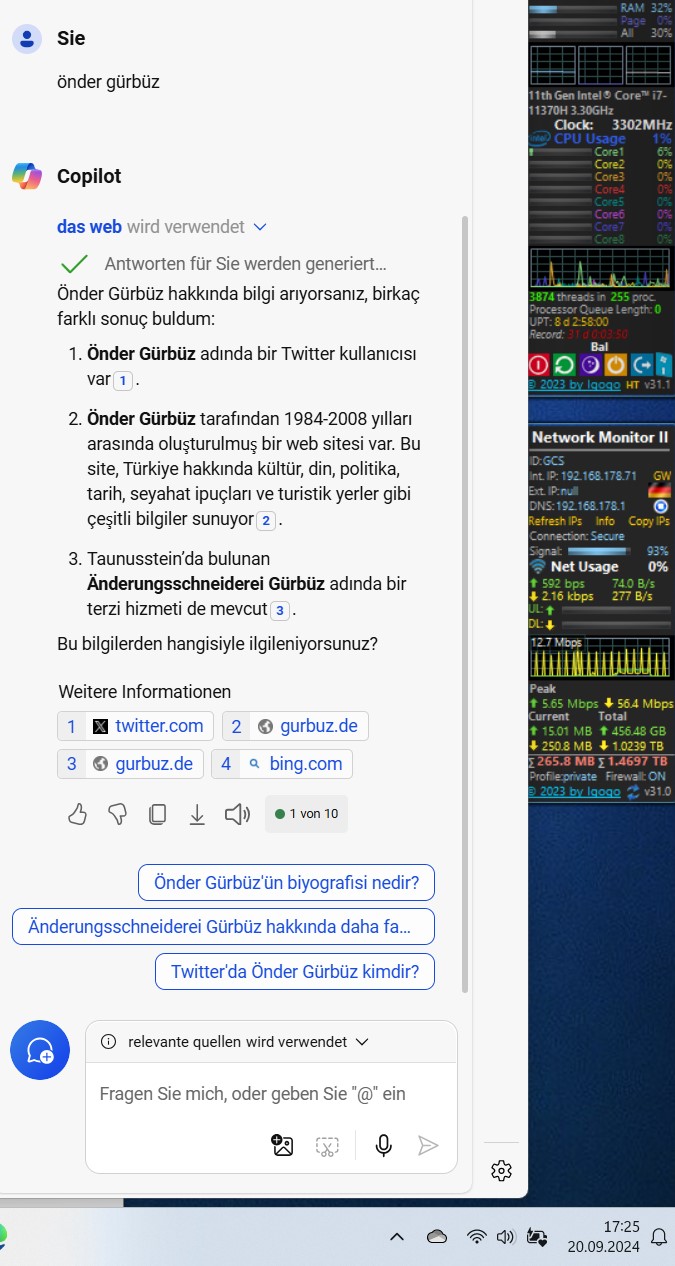This screenshot has width=675, height=1266.
Task: Open the cloud tray icon
Action: coord(437,1237)
